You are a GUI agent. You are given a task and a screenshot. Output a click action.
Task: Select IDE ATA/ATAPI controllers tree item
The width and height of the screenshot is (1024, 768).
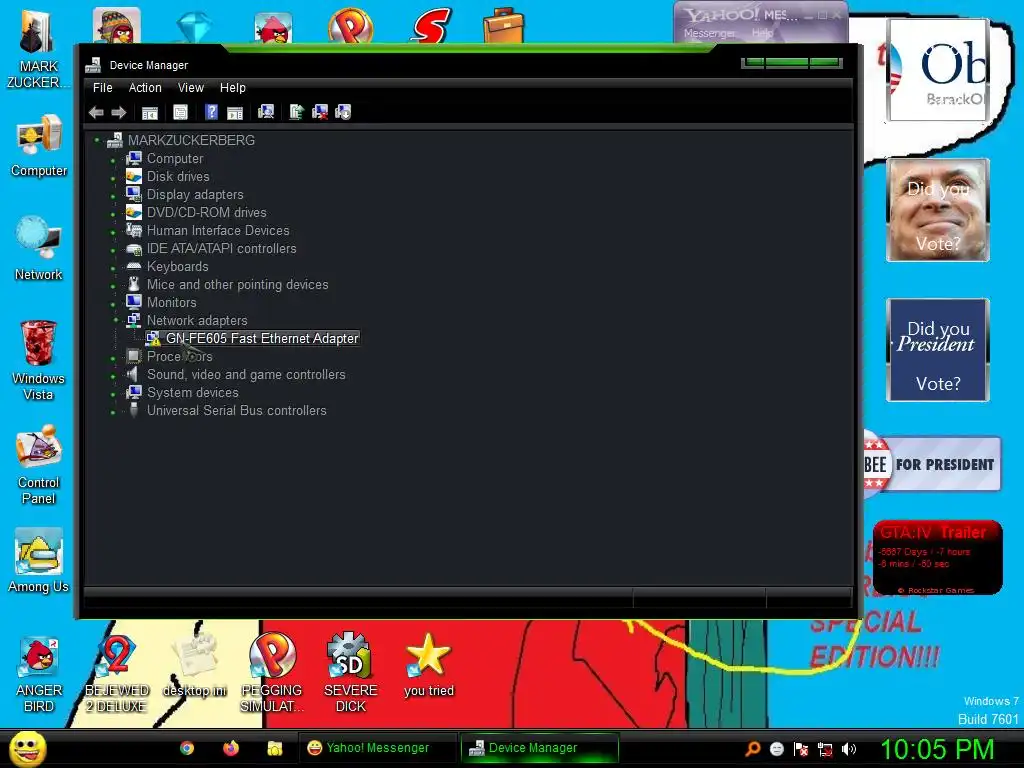[x=221, y=249]
